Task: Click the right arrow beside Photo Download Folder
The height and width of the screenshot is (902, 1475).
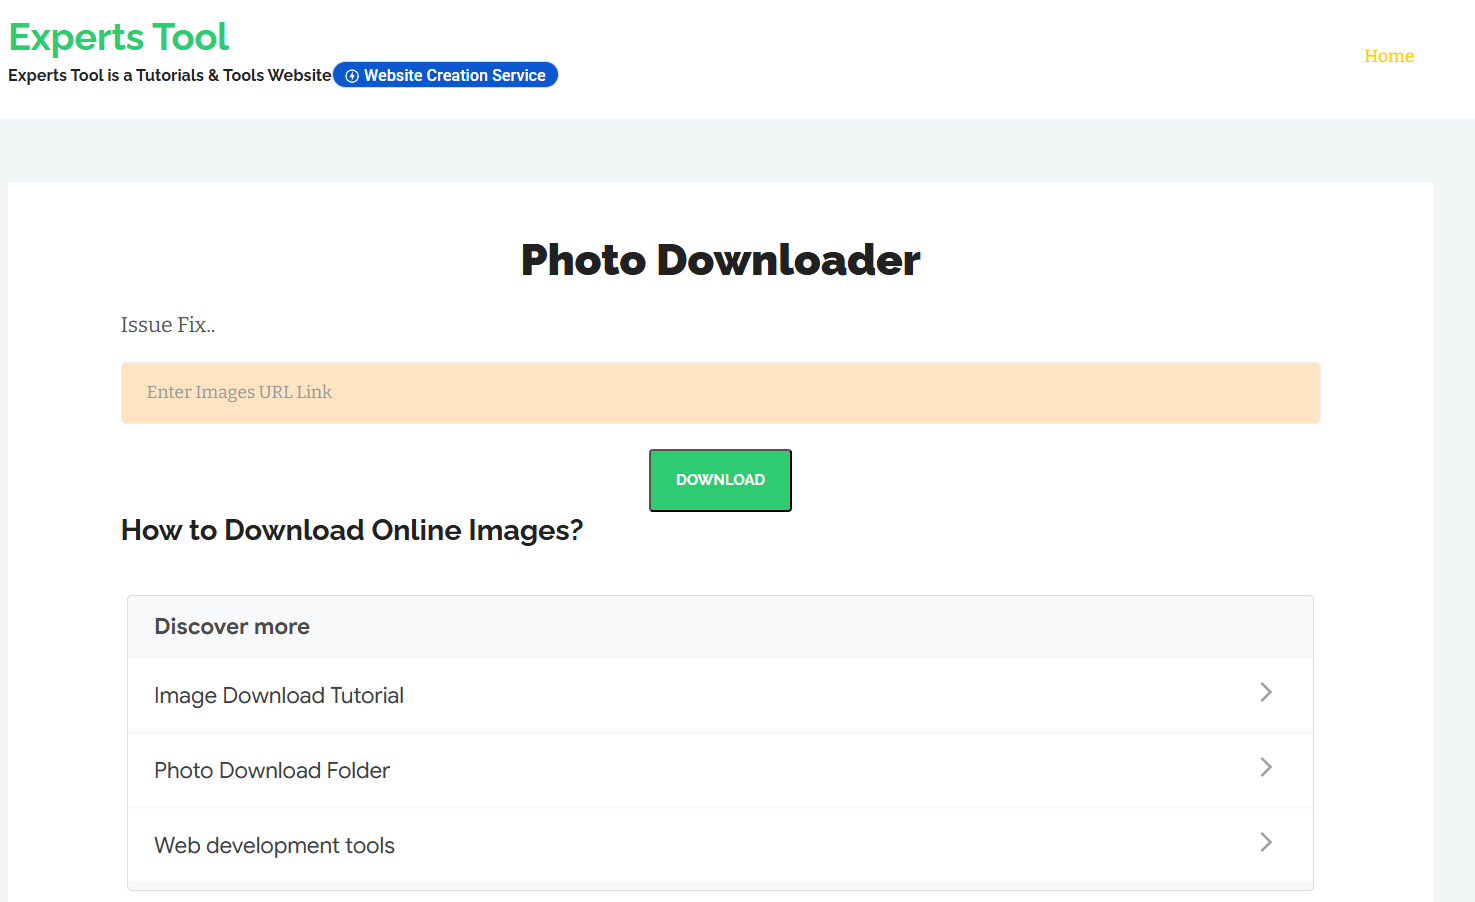Action: click(x=1266, y=767)
